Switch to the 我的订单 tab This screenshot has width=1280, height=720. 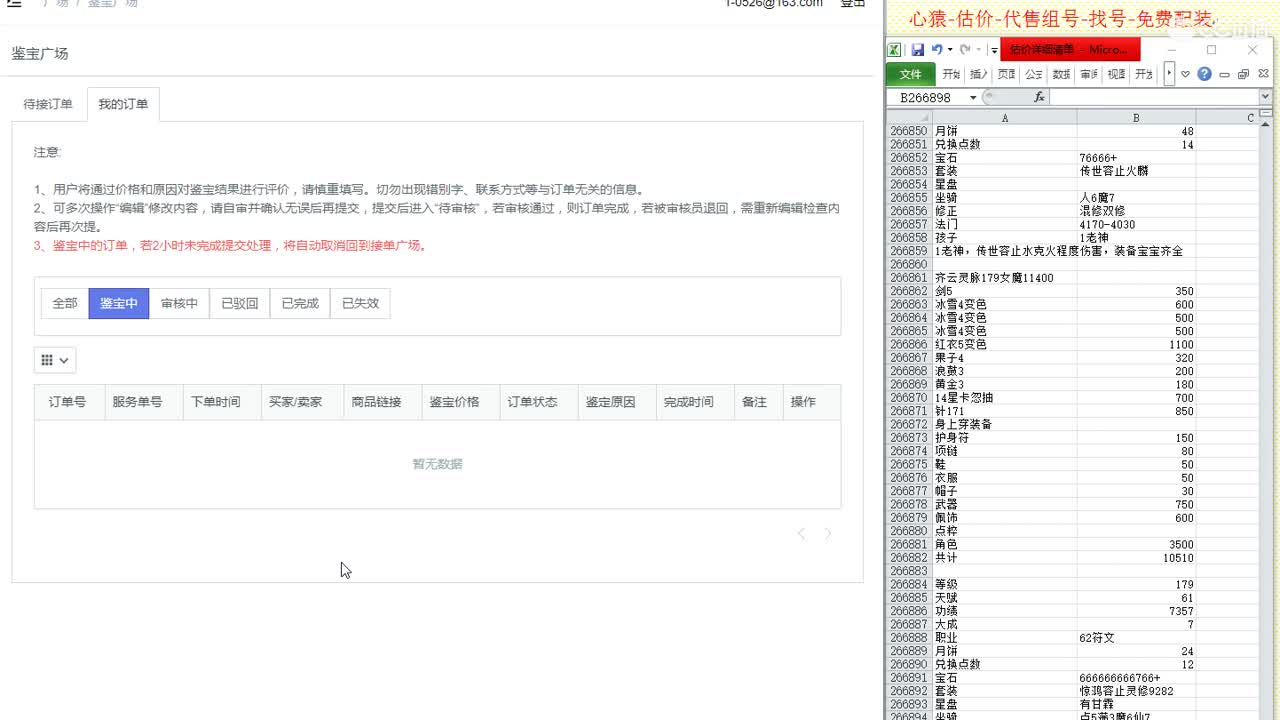click(123, 104)
